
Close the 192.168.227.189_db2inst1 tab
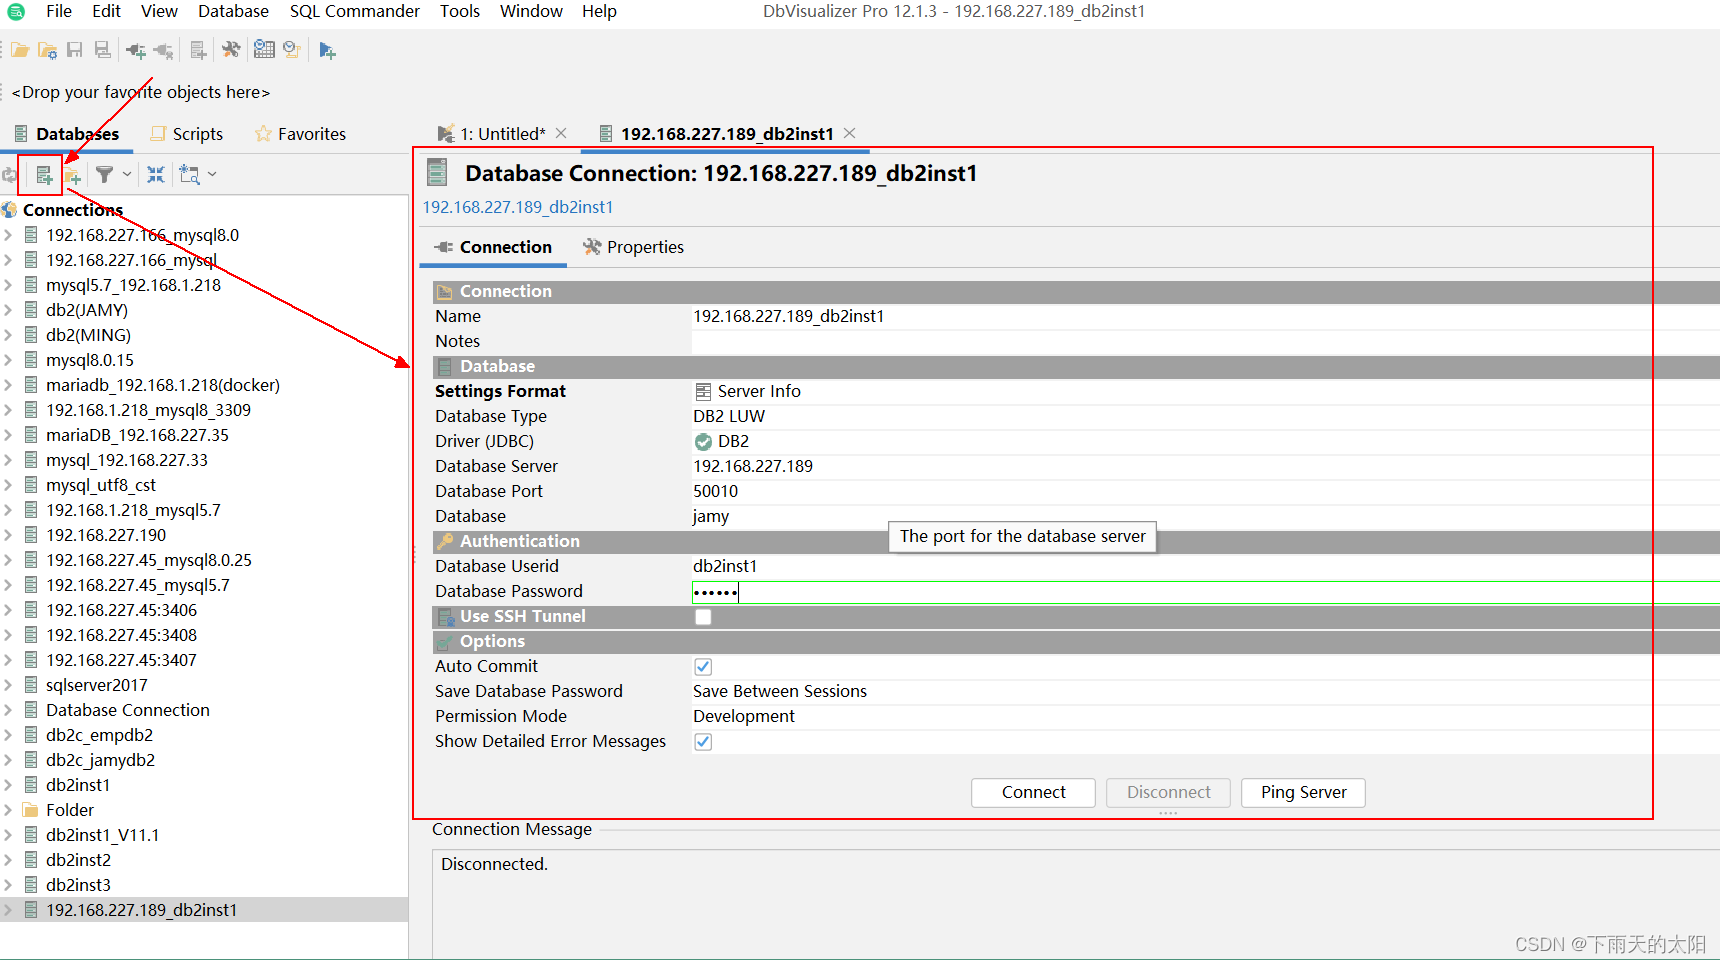850,133
